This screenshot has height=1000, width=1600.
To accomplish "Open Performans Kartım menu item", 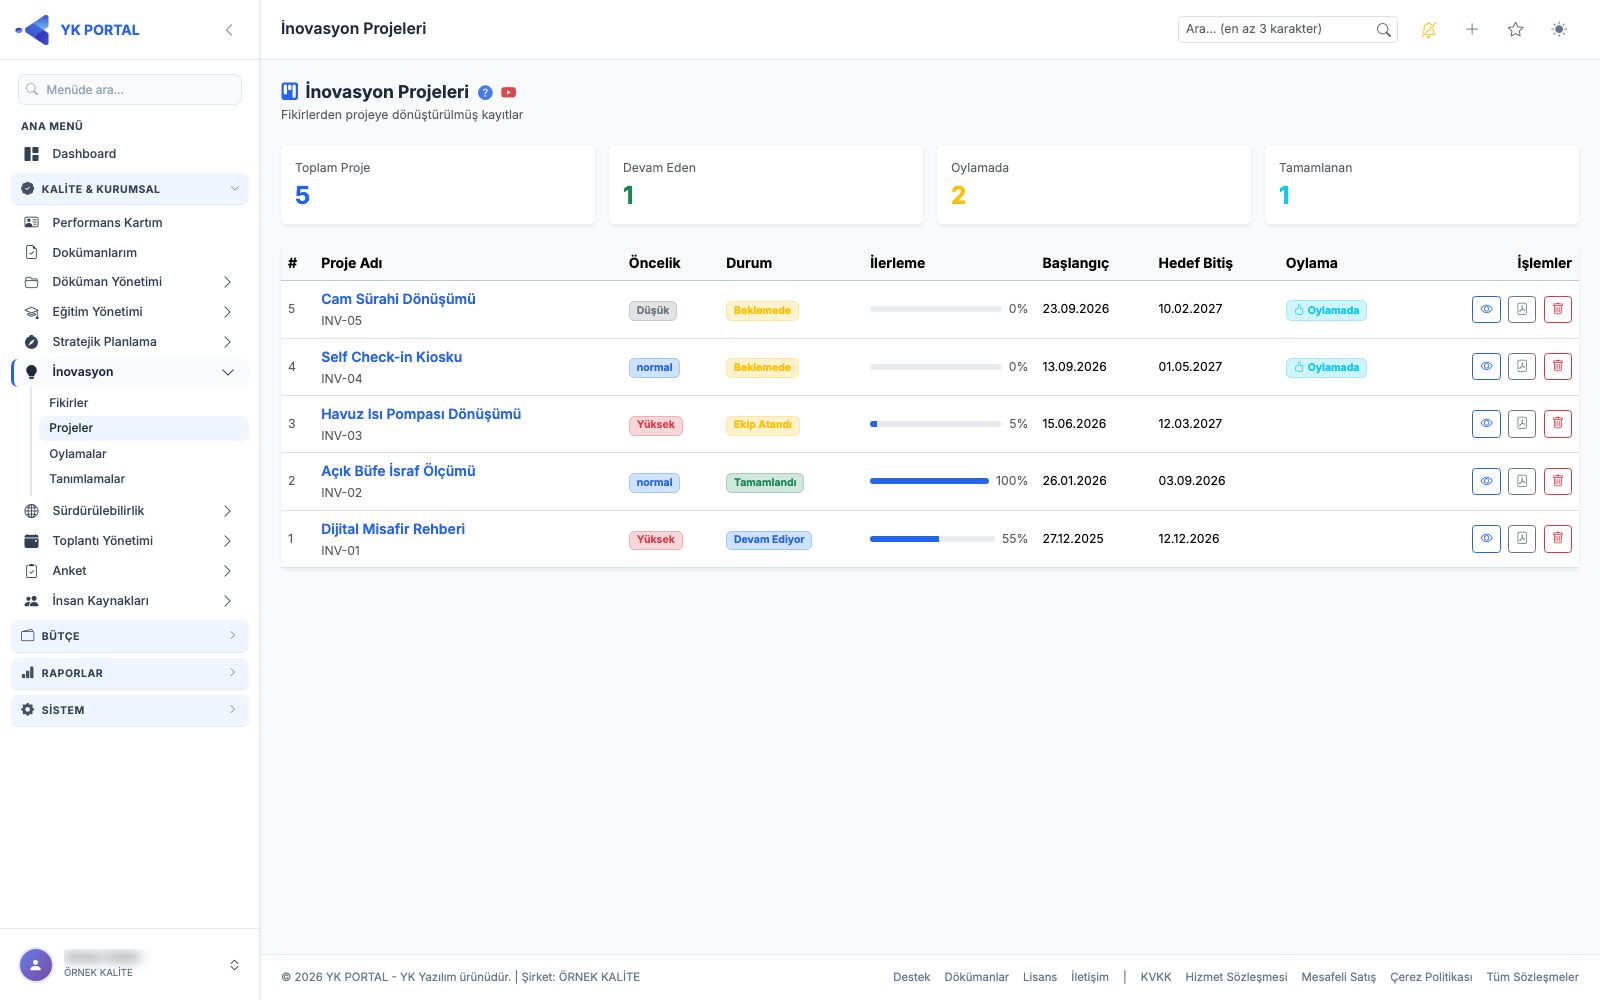I will pyautogui.click(x=130, y=223).
